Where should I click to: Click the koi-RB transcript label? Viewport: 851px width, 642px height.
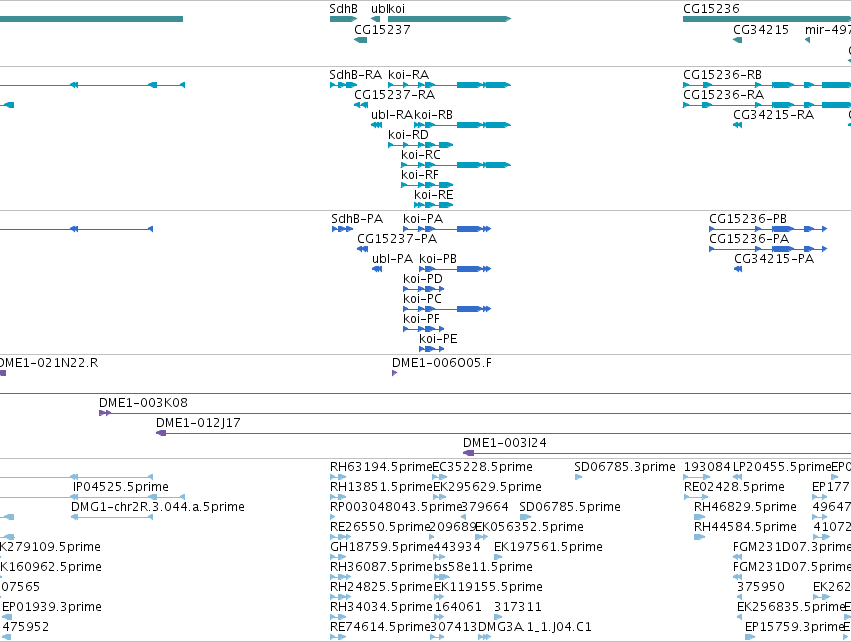(x=434, y=115)
